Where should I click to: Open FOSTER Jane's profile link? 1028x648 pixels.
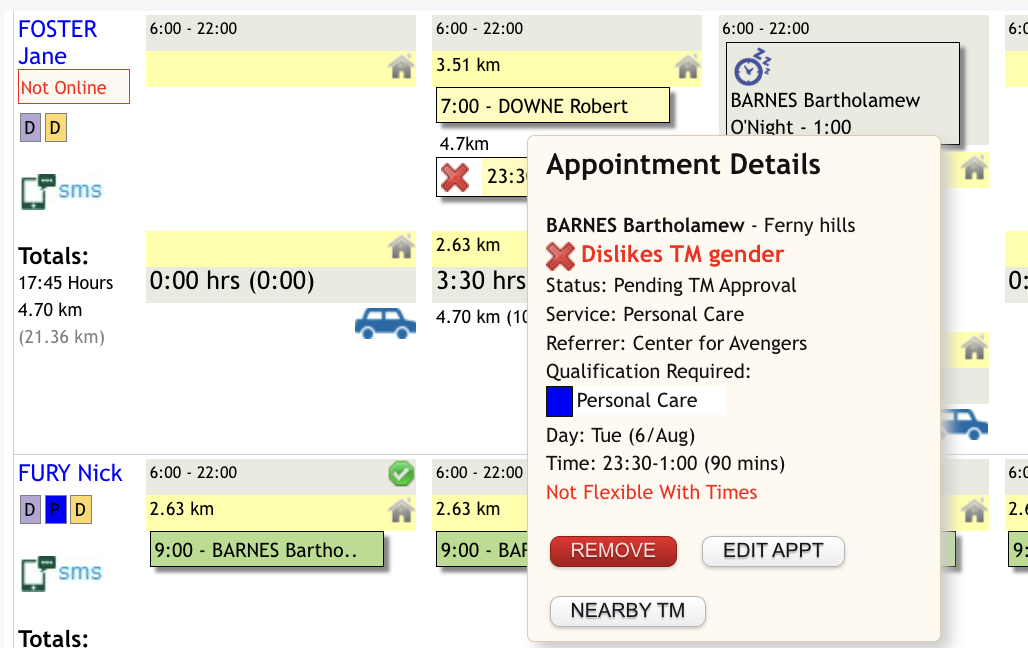pyautogui.click(x=57, y=42)
